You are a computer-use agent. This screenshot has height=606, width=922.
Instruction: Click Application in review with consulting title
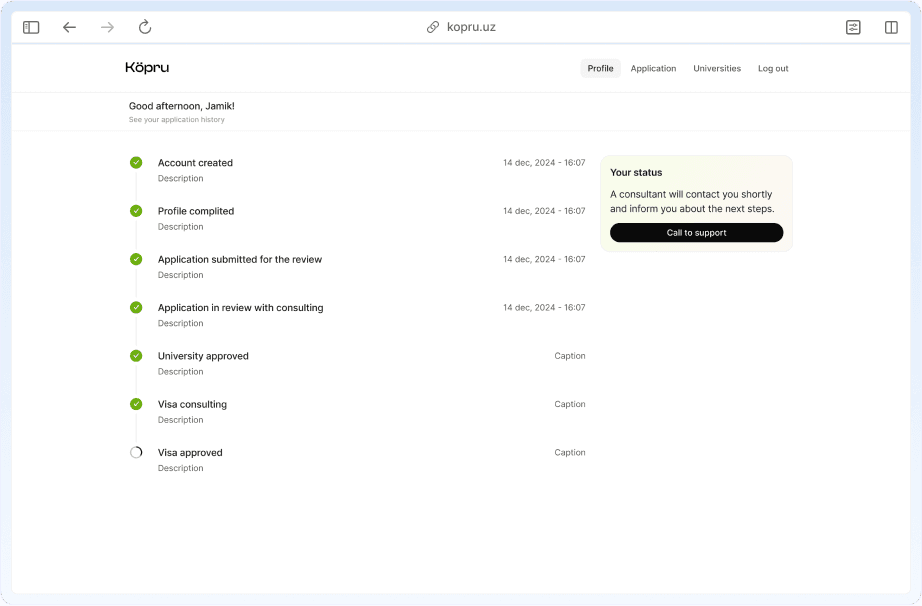coord(240,307)
